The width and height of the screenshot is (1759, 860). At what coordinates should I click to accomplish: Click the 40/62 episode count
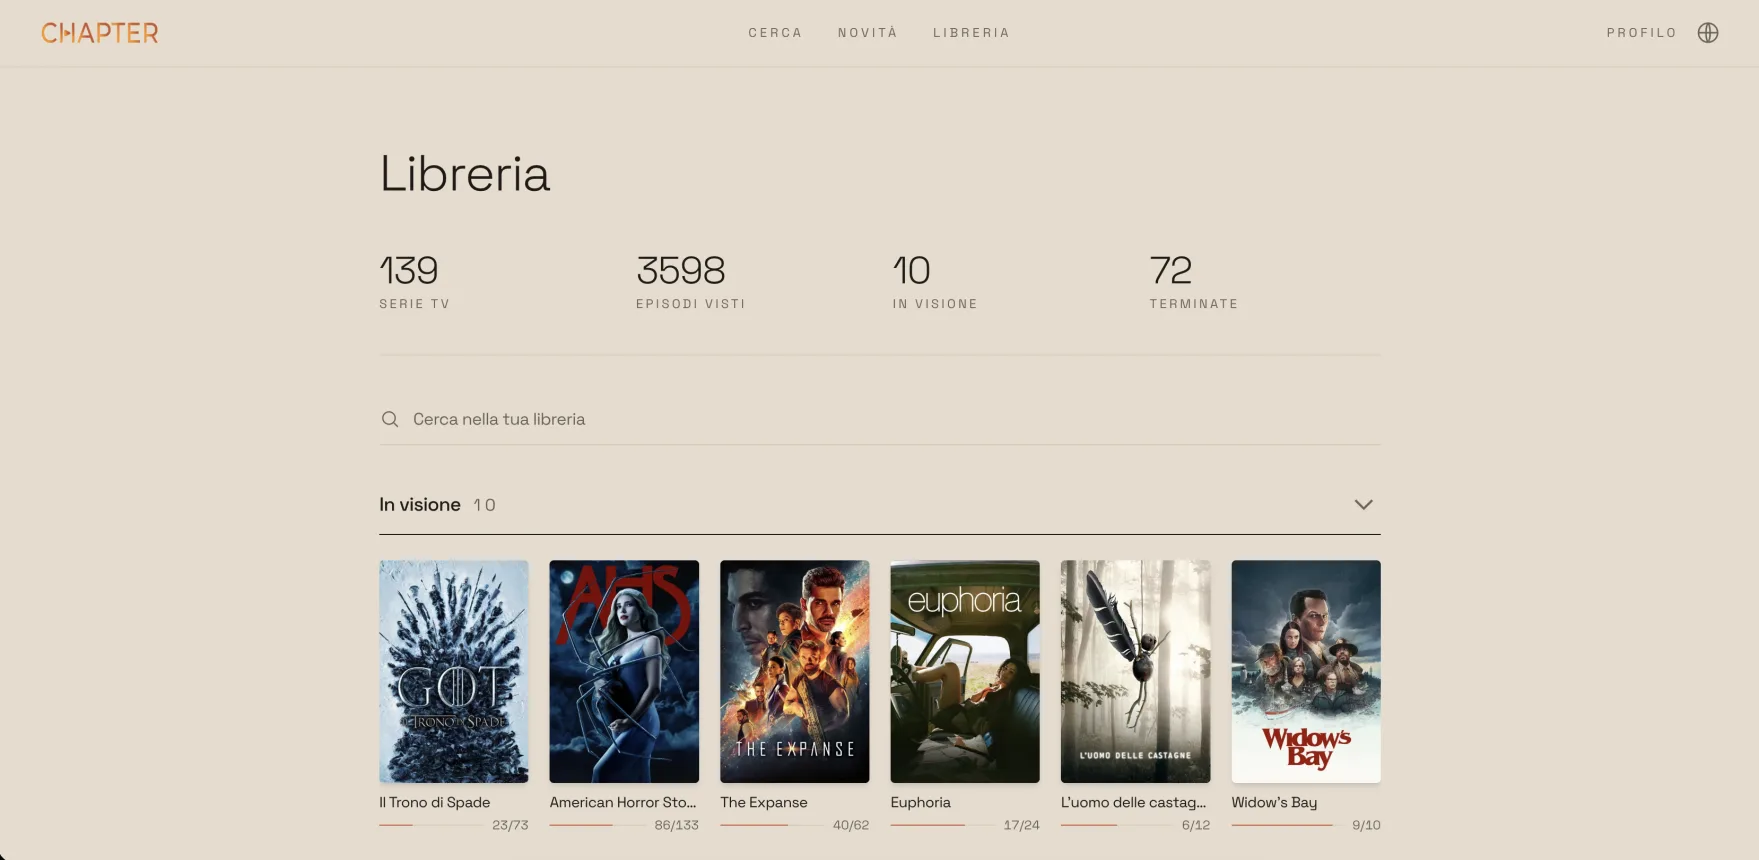(851, 825)
